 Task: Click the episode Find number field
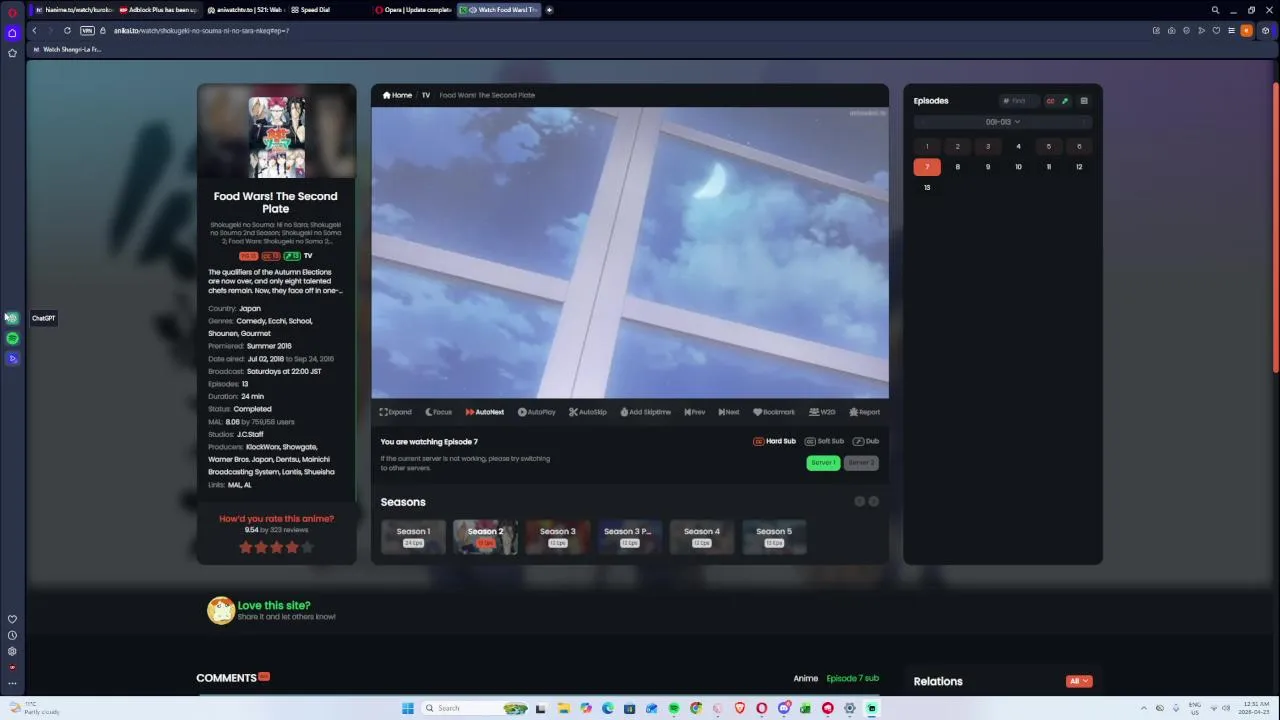click(x=1019, y=101)
